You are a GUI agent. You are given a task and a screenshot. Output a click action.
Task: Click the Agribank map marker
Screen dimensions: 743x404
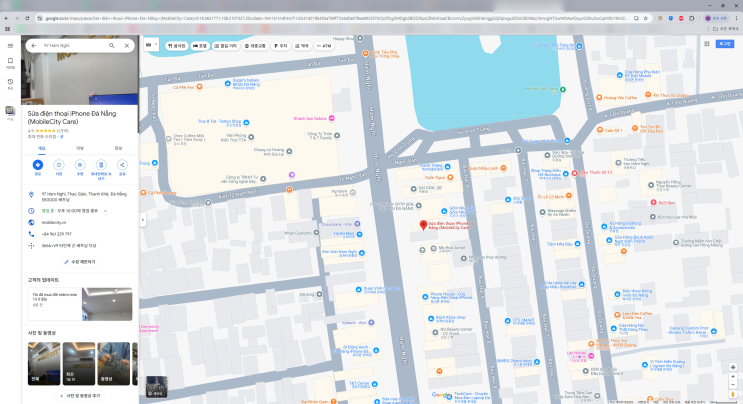pyautogui.click(x=353, y=193)
